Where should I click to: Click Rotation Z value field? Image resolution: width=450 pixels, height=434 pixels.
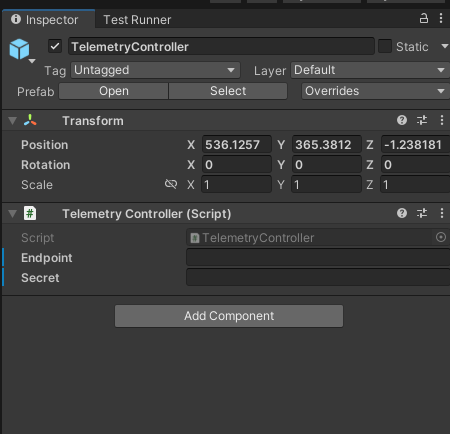tap(415, 165)
